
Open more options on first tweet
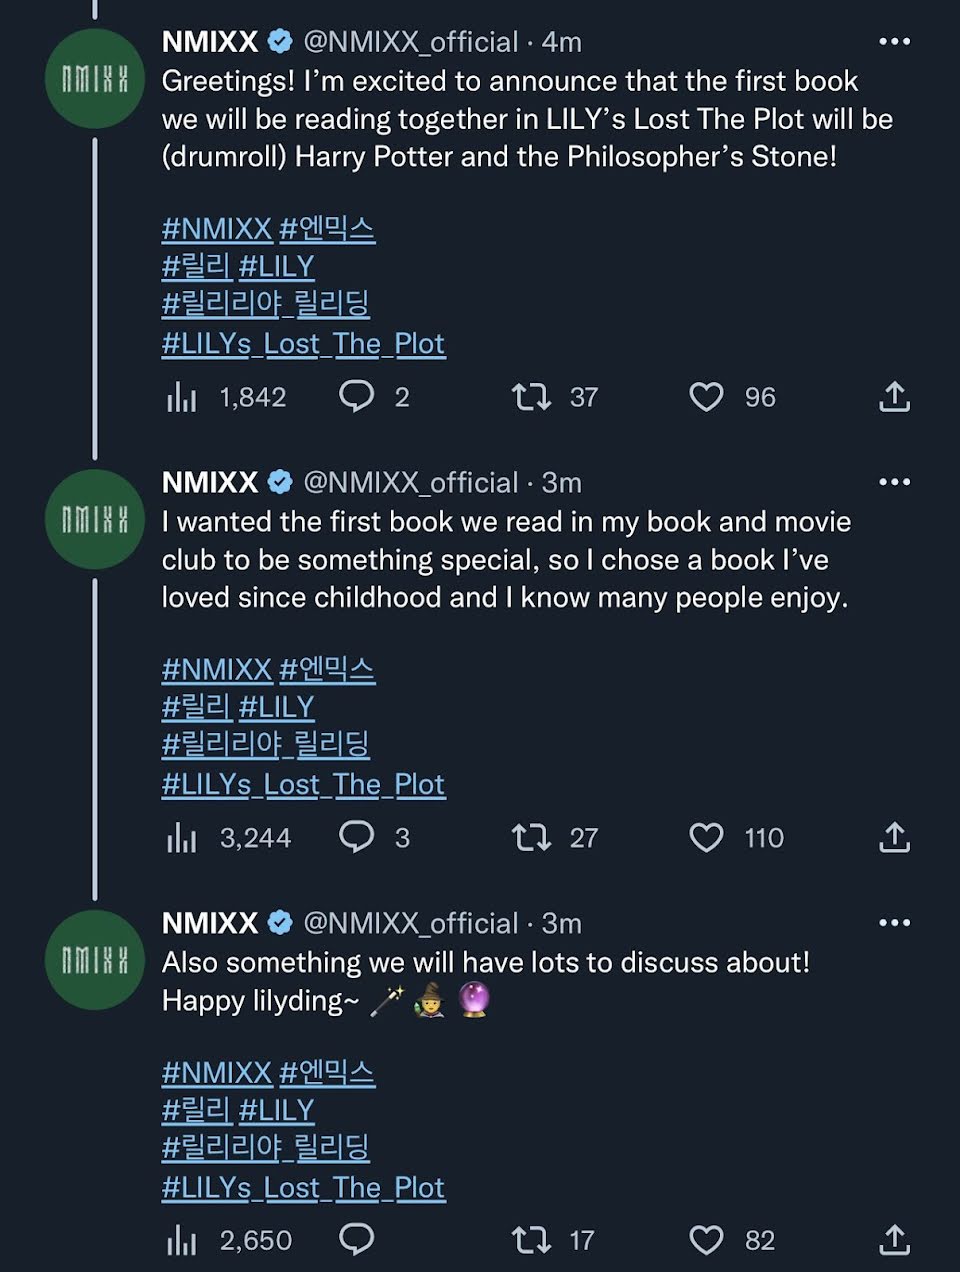click(894, 42)
